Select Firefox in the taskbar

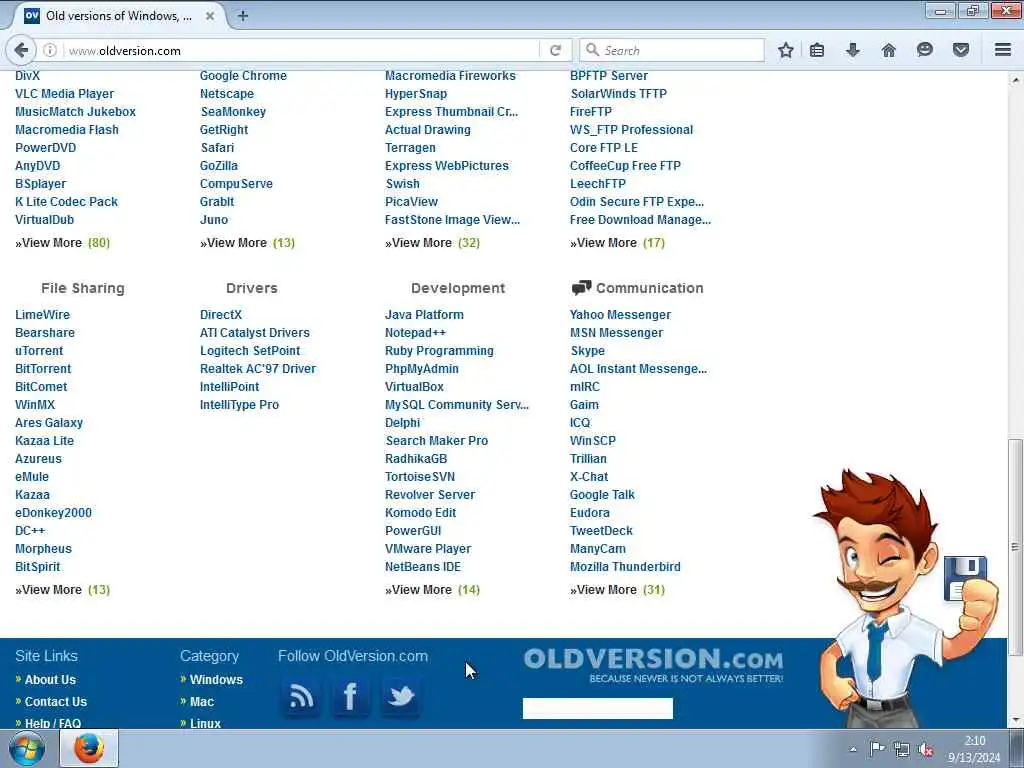pyautogui.click(x=89, y=748)
